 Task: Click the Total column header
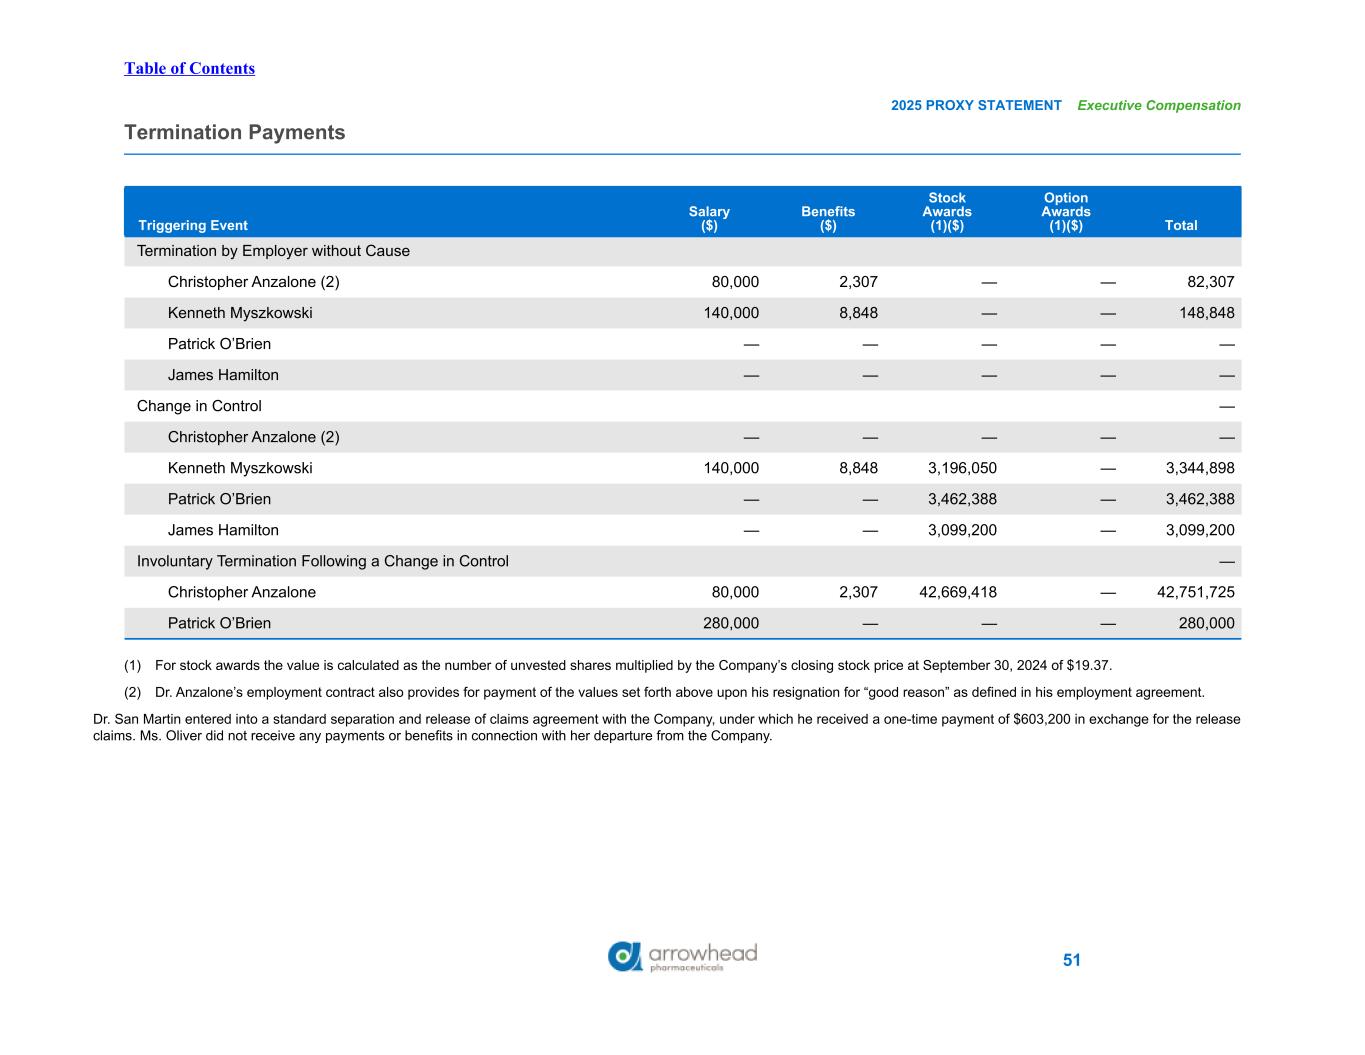point(1181,225)
